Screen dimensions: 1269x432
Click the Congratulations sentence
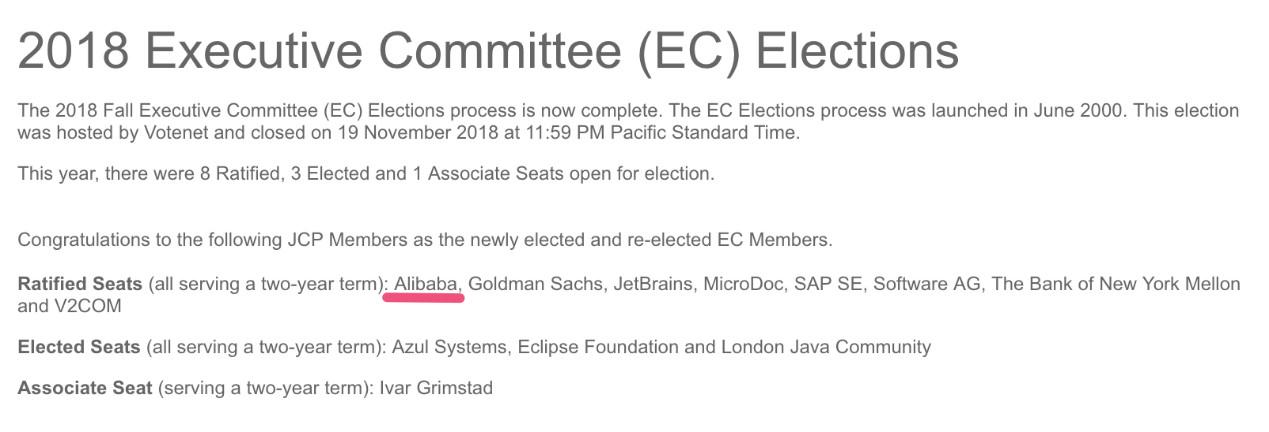[x=425, y=240]
